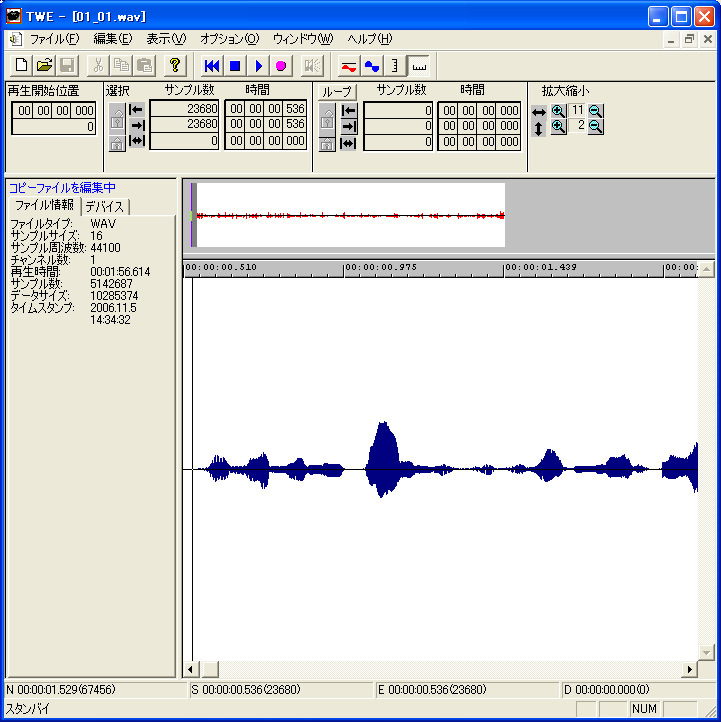Click the loop start sample count field
721x722 pixels.
(398, 111)
